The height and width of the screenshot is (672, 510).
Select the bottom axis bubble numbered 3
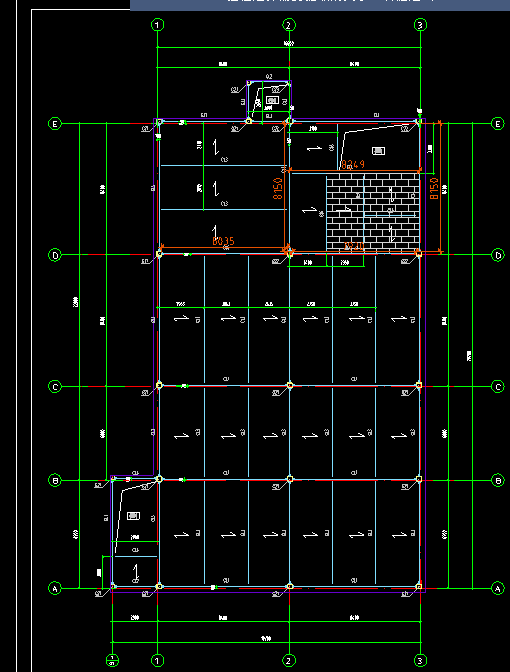pos(420,660)
